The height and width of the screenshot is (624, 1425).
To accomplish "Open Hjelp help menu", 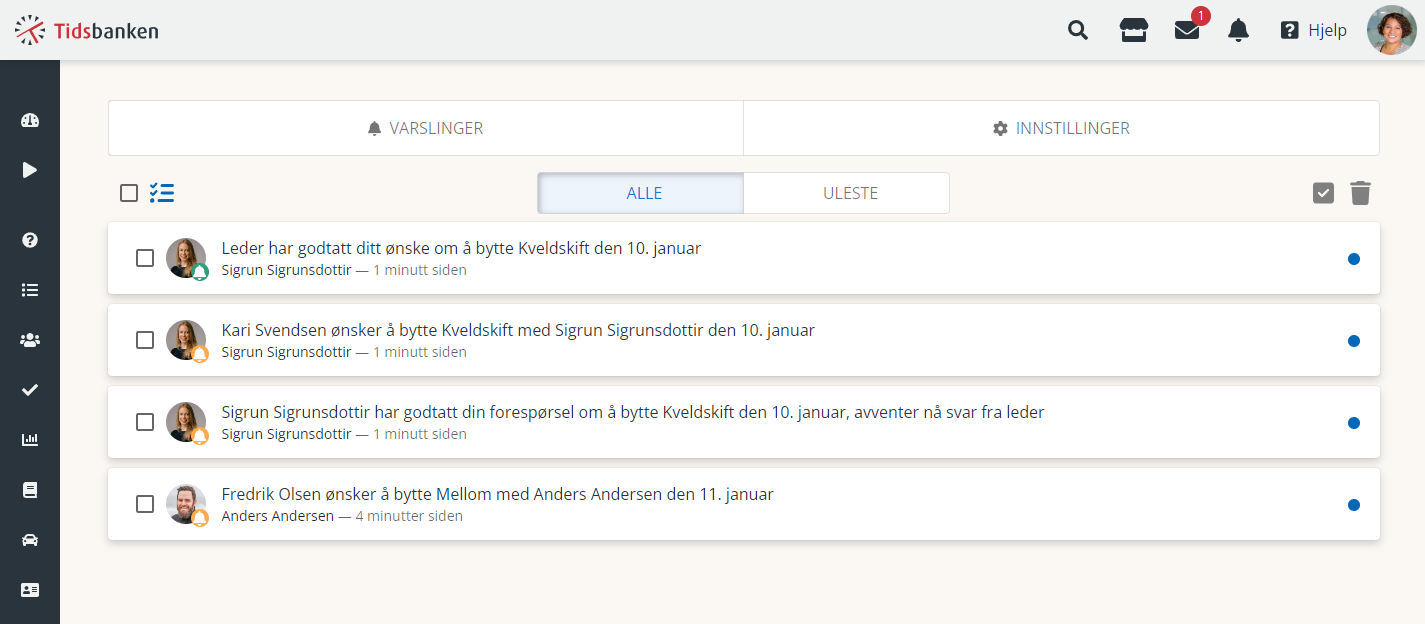I will (x=1314, y=30).
